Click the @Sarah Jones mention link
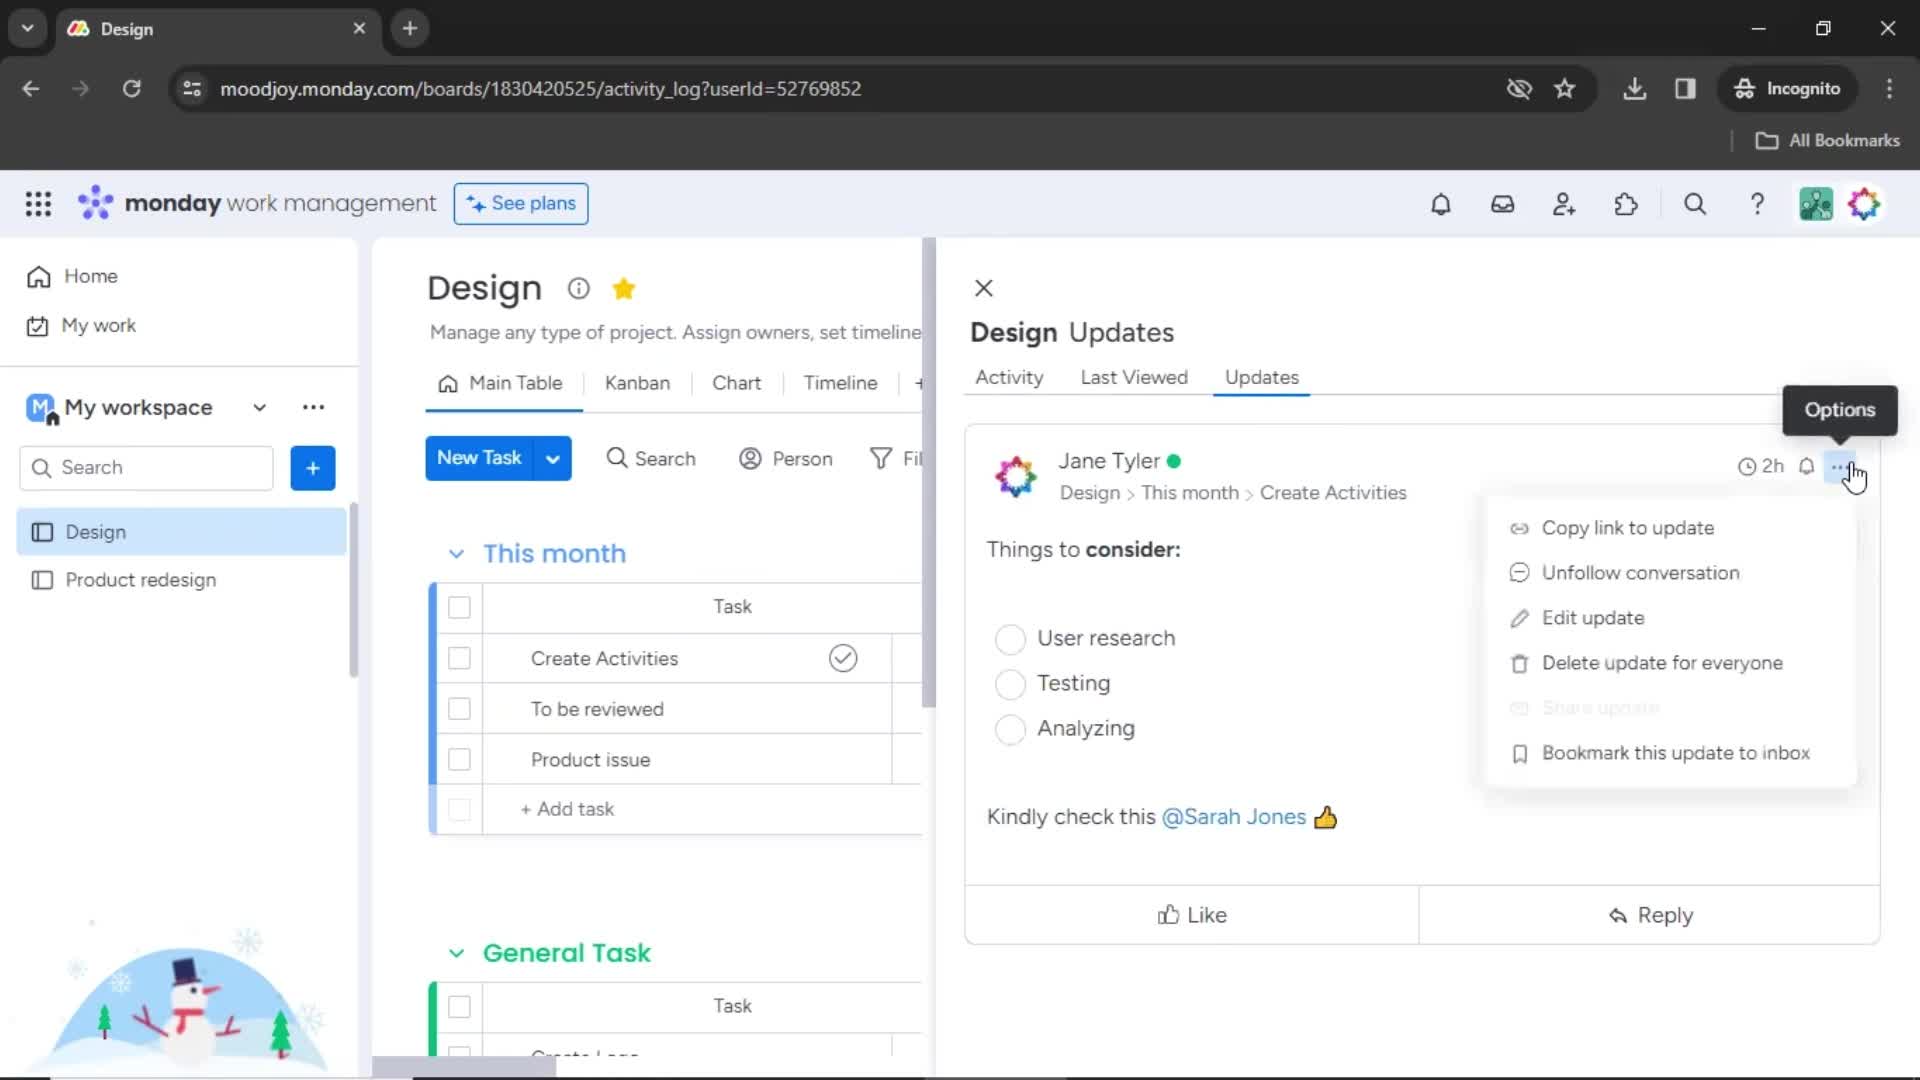 coord(1233,817)
